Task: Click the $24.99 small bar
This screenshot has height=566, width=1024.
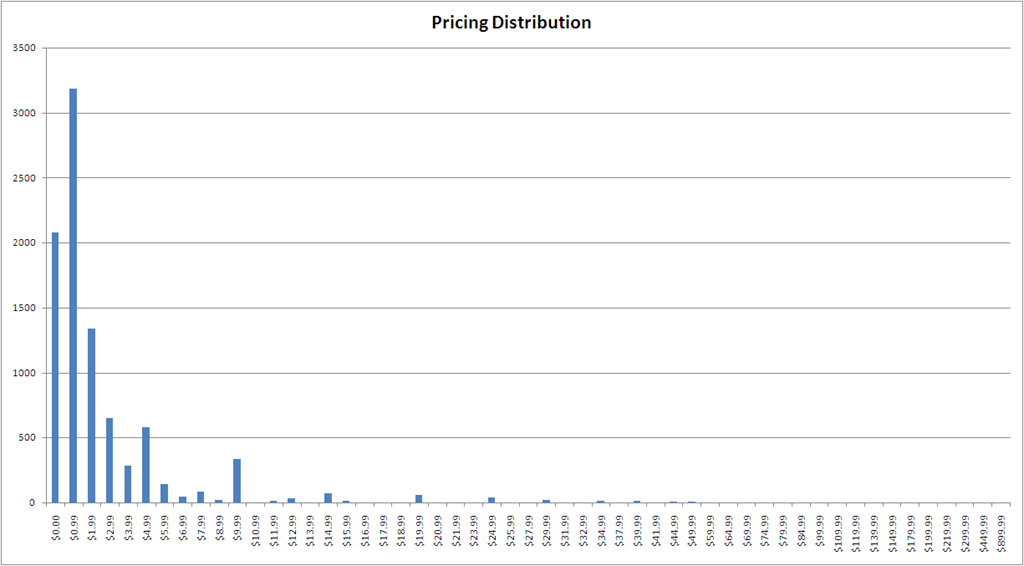Action: [492, 500]
